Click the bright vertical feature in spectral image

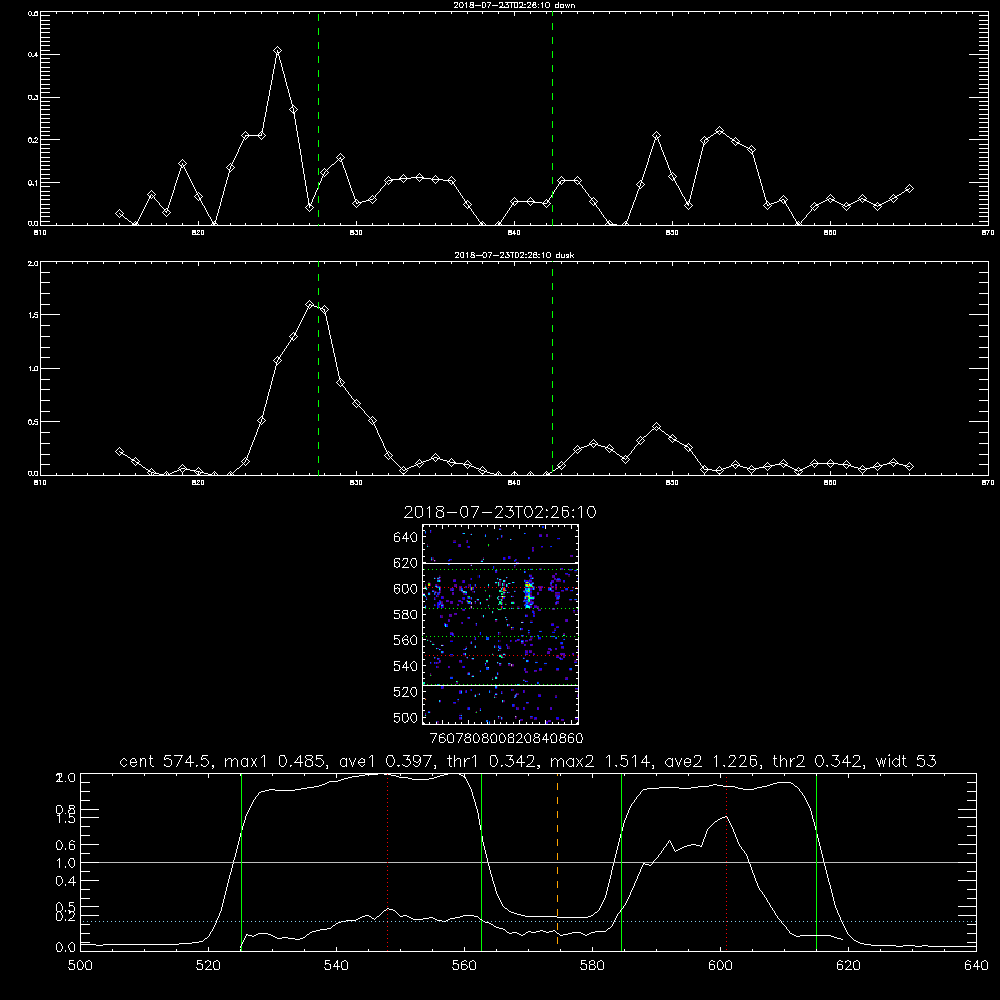click(x=528, y=592)
